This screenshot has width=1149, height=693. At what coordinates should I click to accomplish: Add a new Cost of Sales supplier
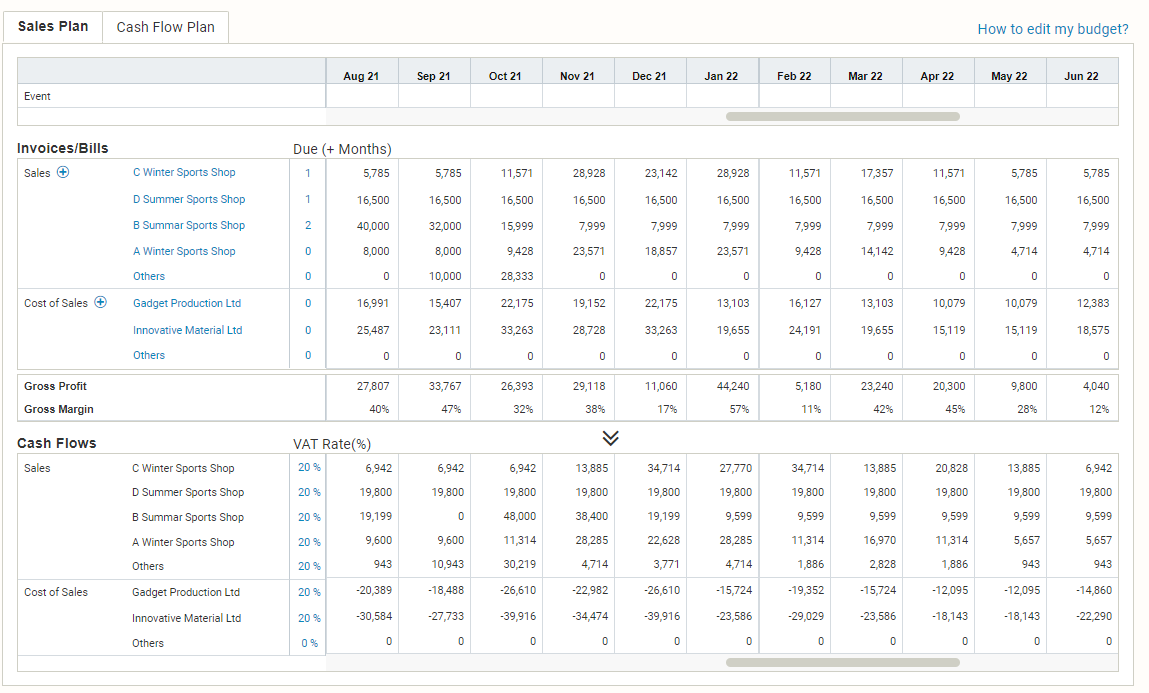tap(100, 303)
